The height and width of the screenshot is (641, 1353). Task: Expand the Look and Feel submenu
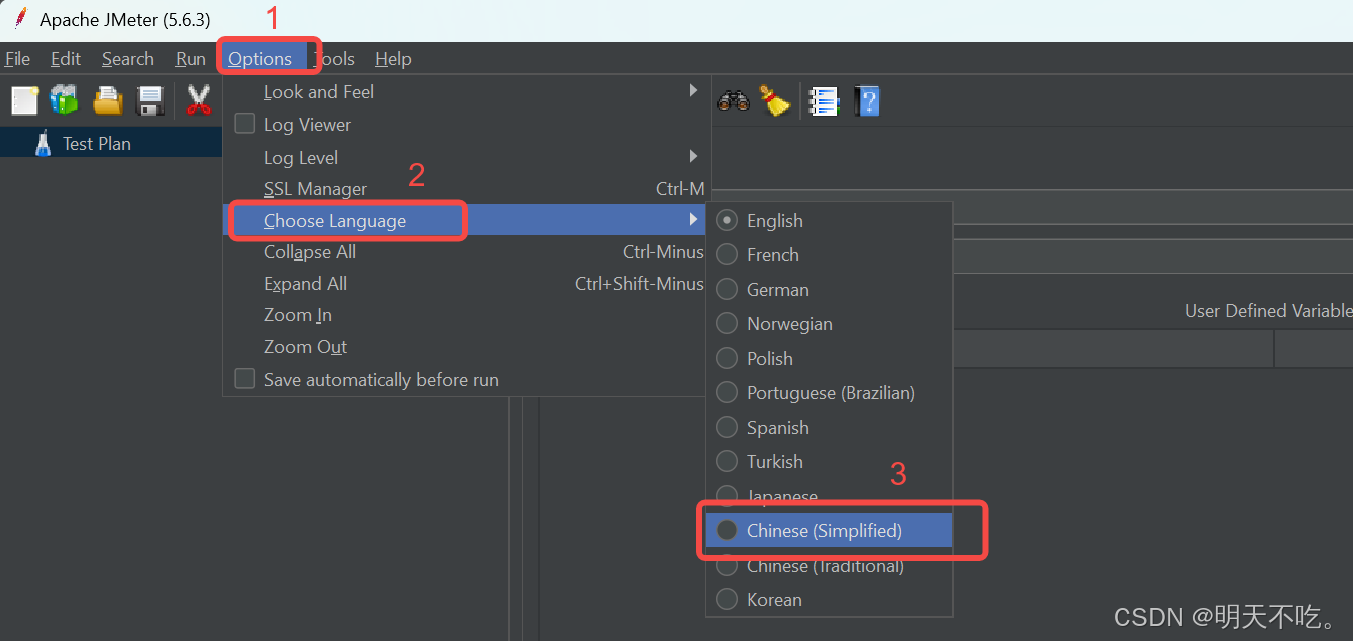click(x=465, y=91)
